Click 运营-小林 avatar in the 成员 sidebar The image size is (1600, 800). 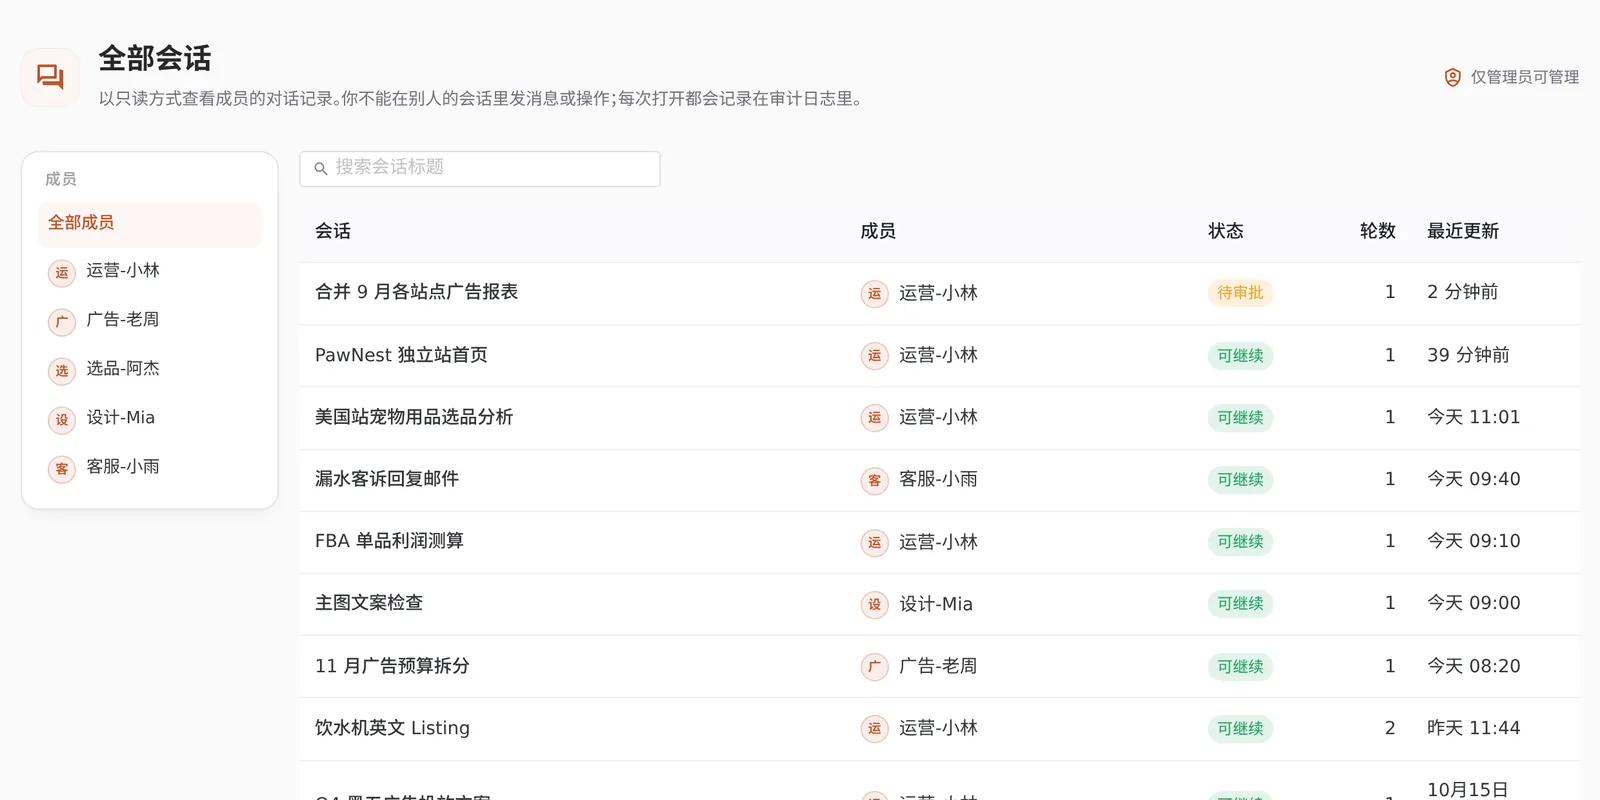click(62, 272)
